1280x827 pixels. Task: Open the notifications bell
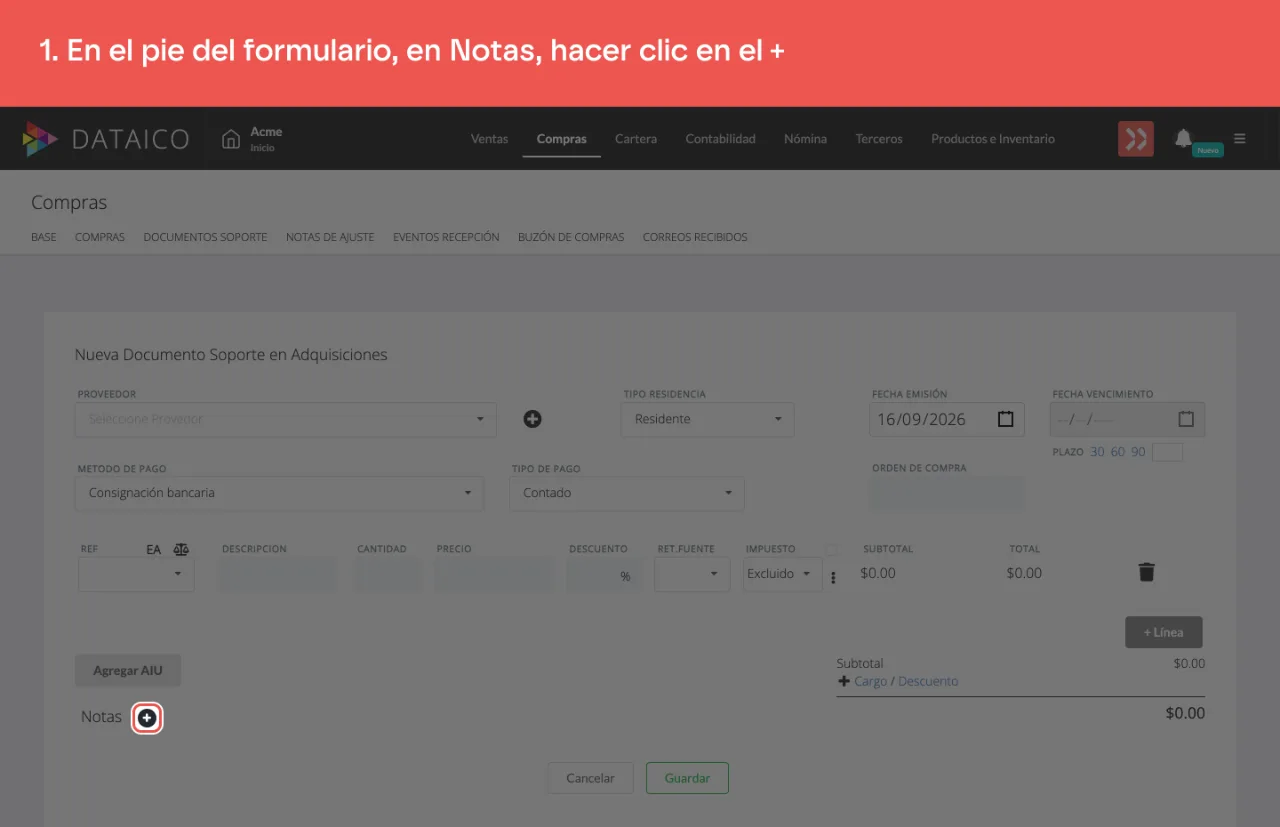(1183, 138)
